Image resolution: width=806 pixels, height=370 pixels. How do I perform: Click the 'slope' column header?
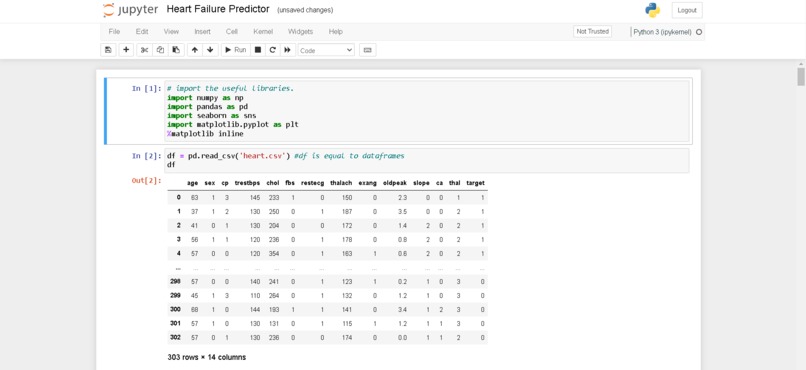[421, 183]
